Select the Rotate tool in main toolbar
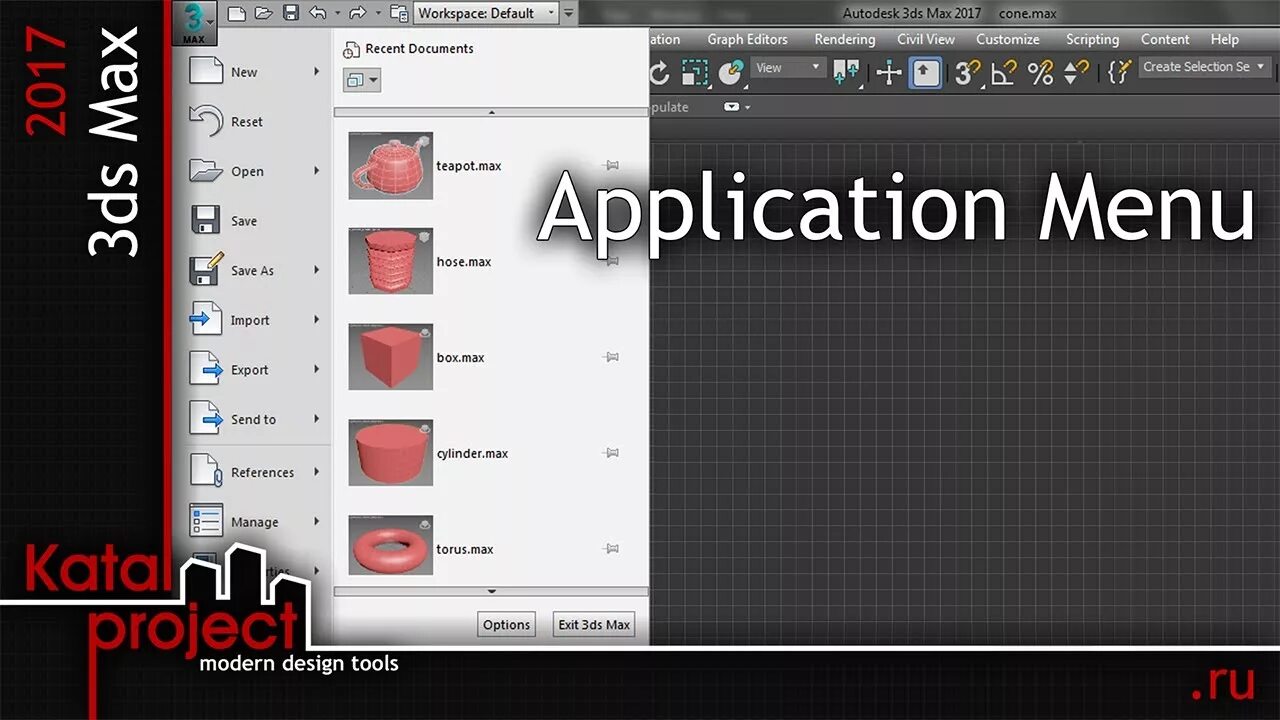Screen dimensions: 1280x720 coord(659,72)
